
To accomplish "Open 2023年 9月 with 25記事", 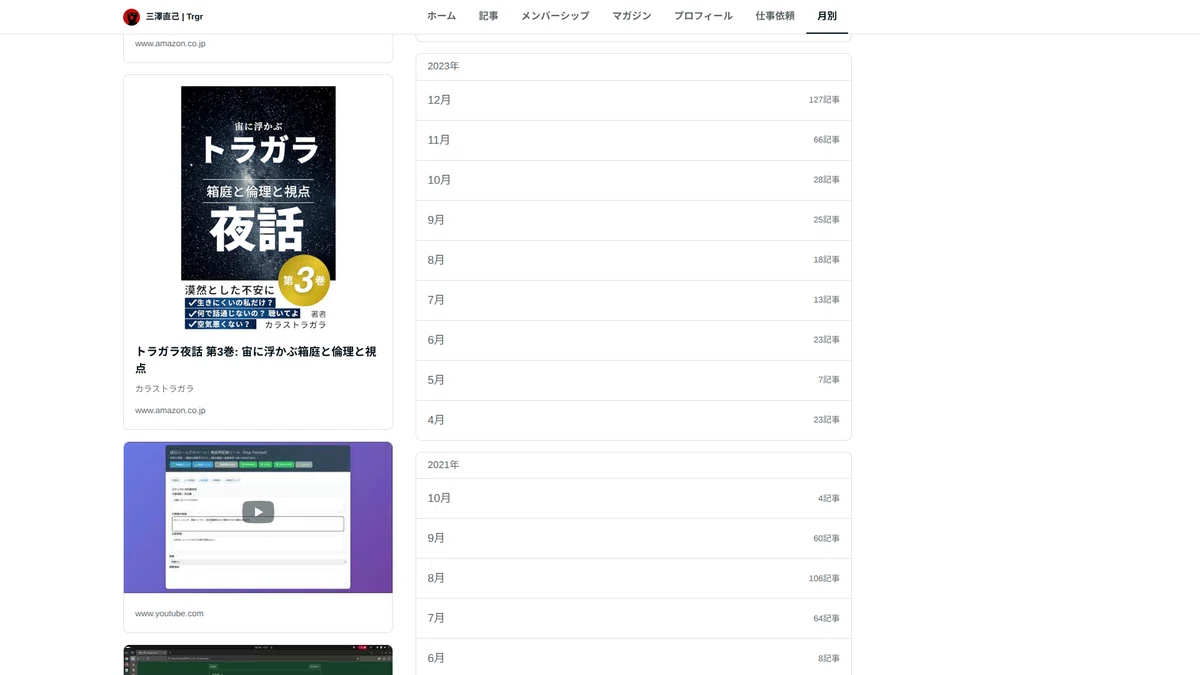I will click(633, 220).
